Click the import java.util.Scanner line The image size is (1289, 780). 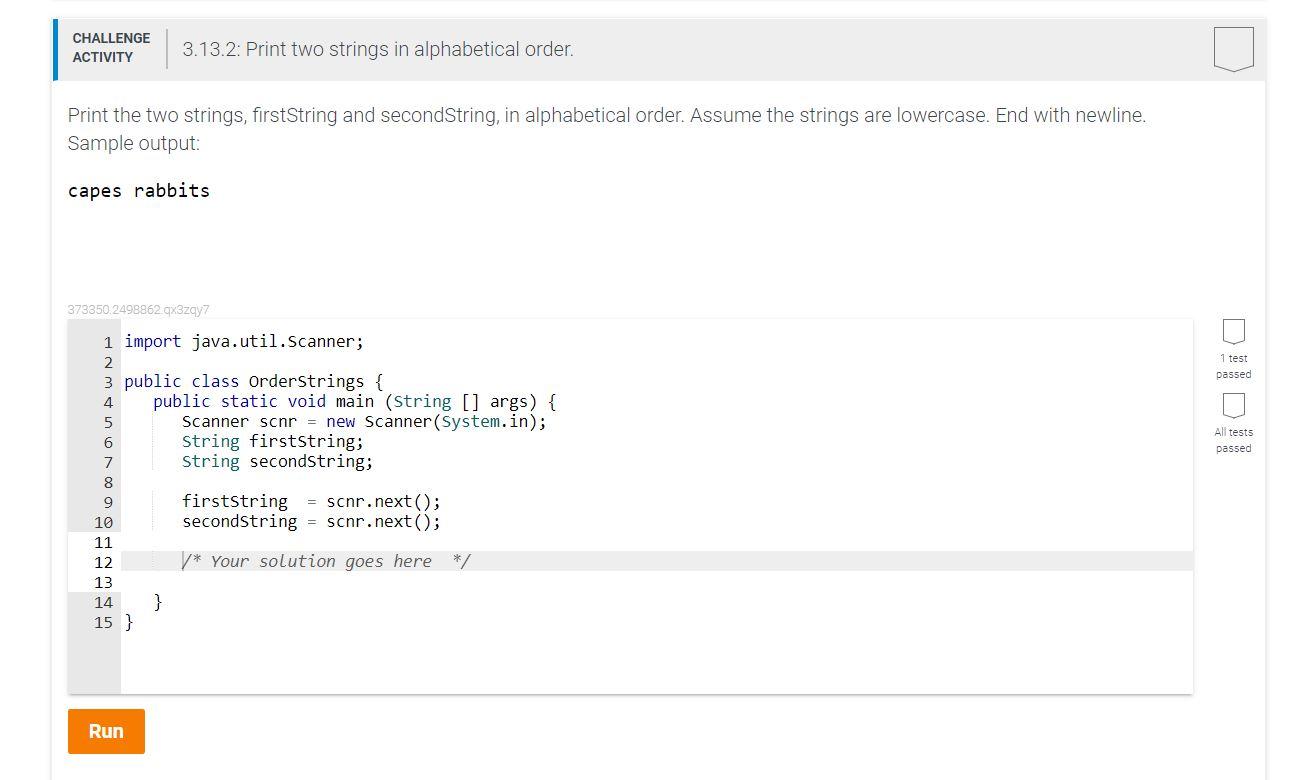(243, 341)
